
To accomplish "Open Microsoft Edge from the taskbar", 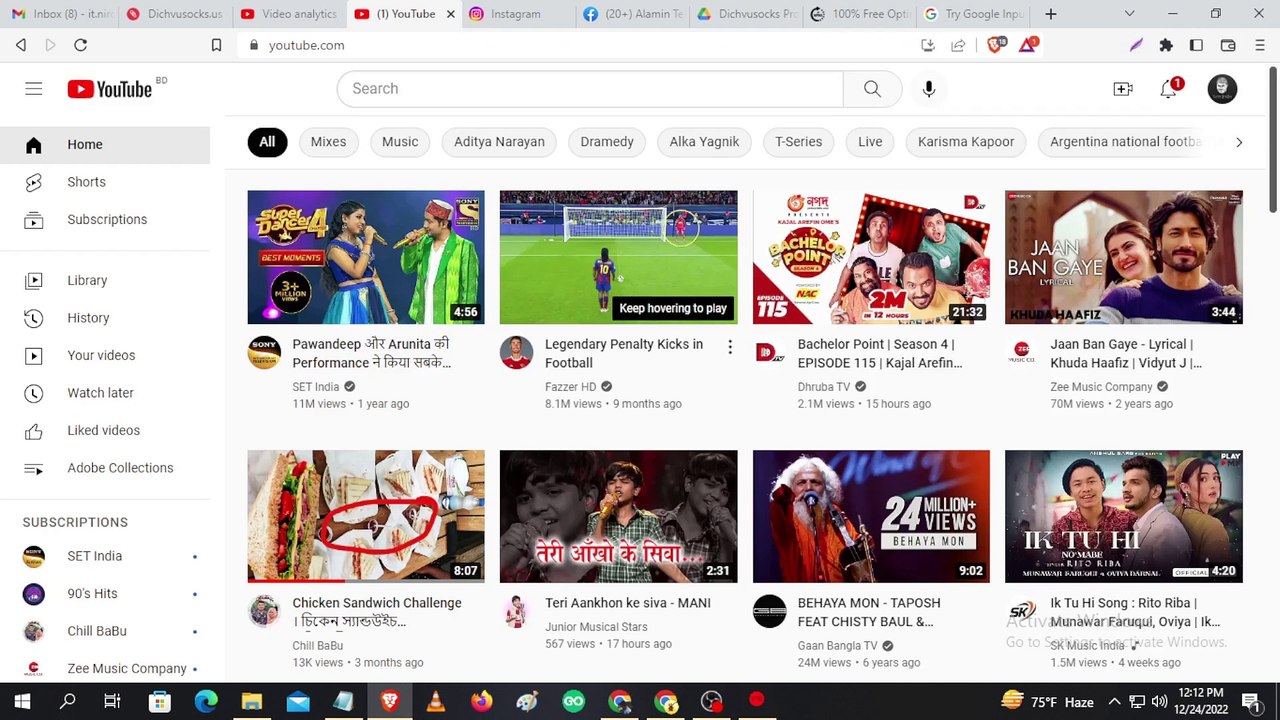I will pyautogui.click(x=206, y=702).
